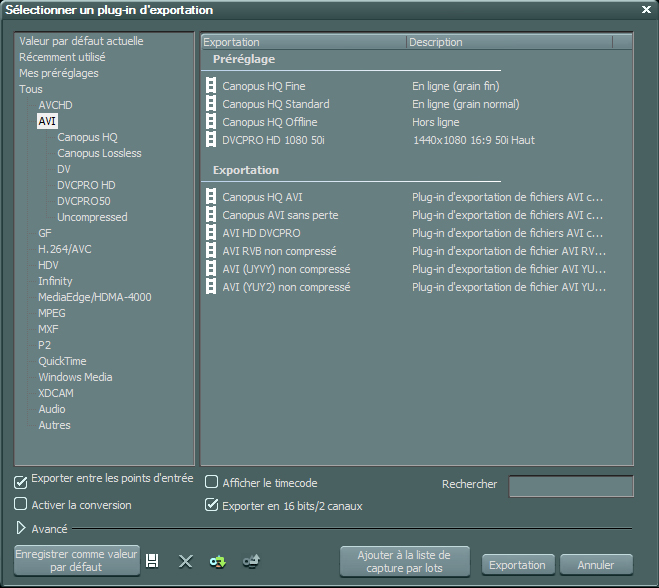This screenshot has width=659, height=588.
Task: Click the export preset icon
Action: (x=251, y=561)
